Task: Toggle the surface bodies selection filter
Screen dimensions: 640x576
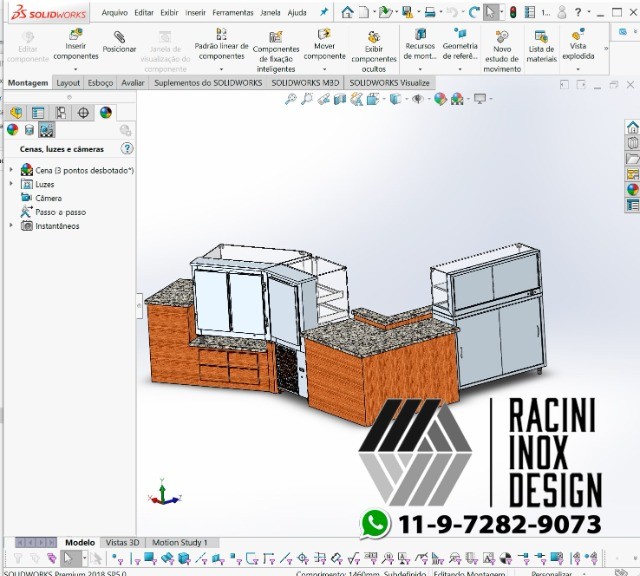Action: 167,558
